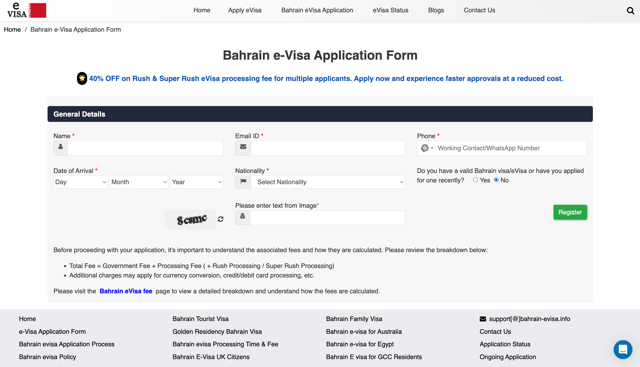
Task: Open the phone country code selector
Action: [427, 148]
